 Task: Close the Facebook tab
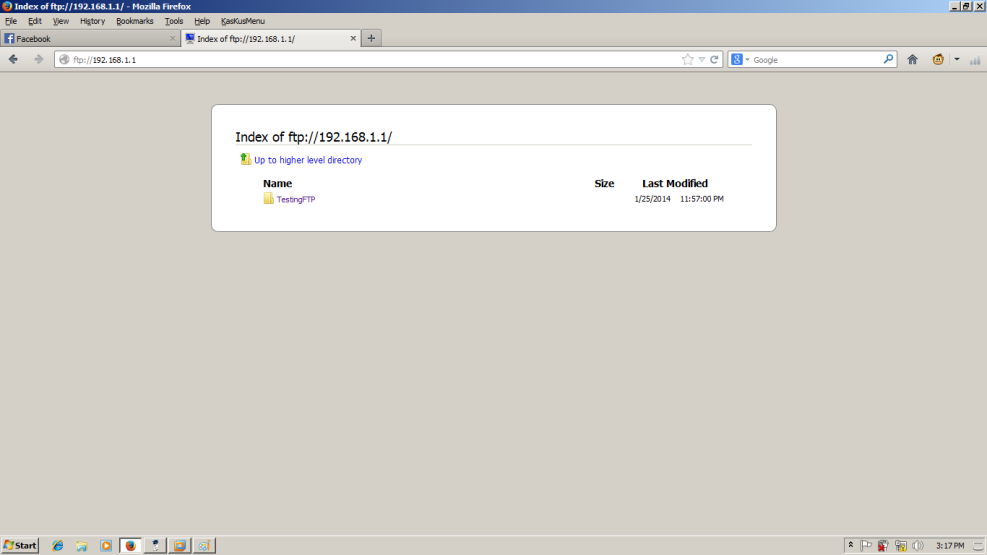click(x=172, y=38)
